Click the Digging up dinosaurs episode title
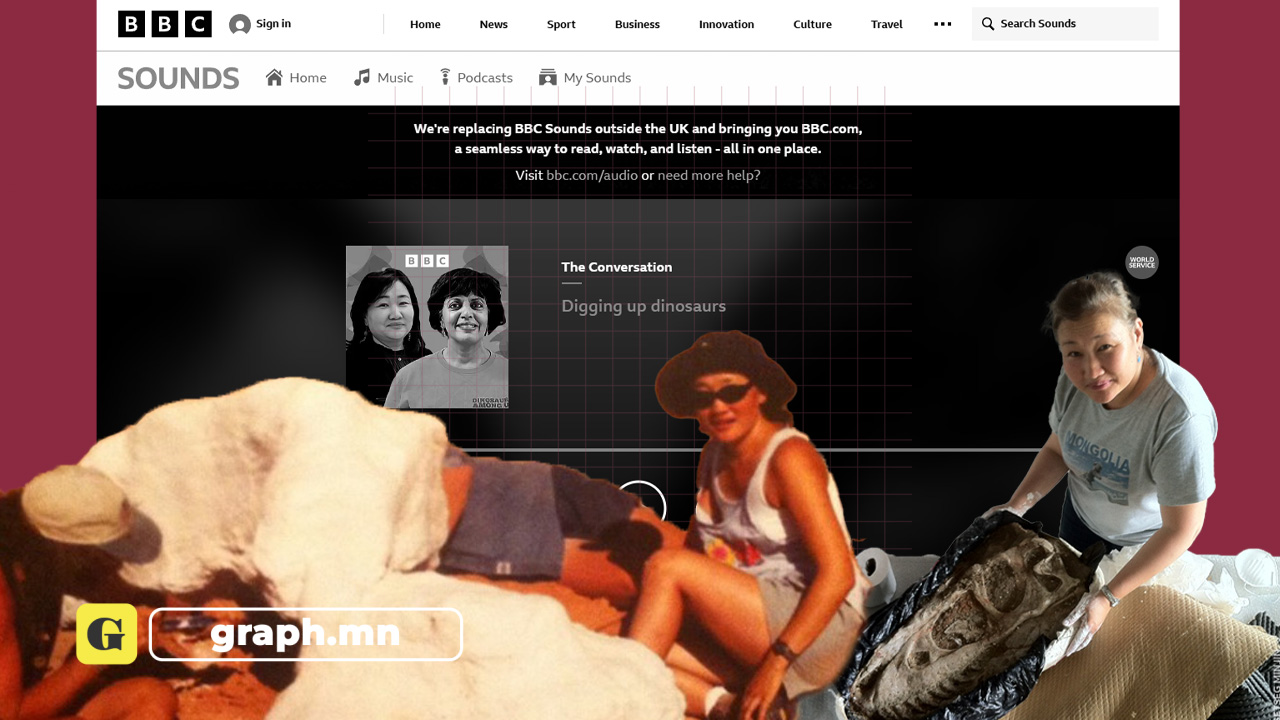Viewport: 1280px width, 720px height. pyautogui.click(x=643, y=306)
